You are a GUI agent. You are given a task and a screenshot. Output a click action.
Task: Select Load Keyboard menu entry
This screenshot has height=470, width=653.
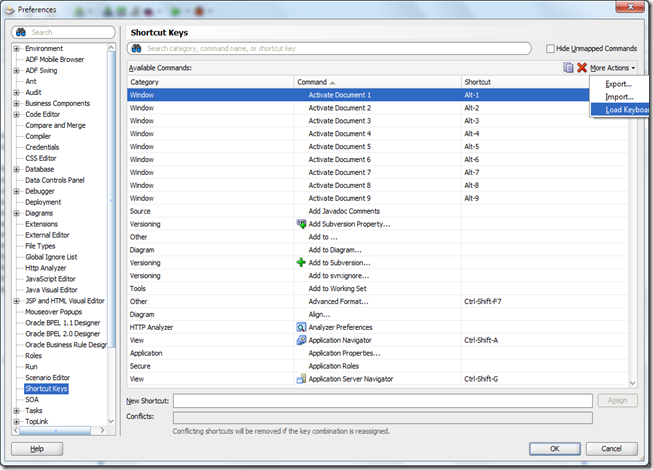[620, 110]
